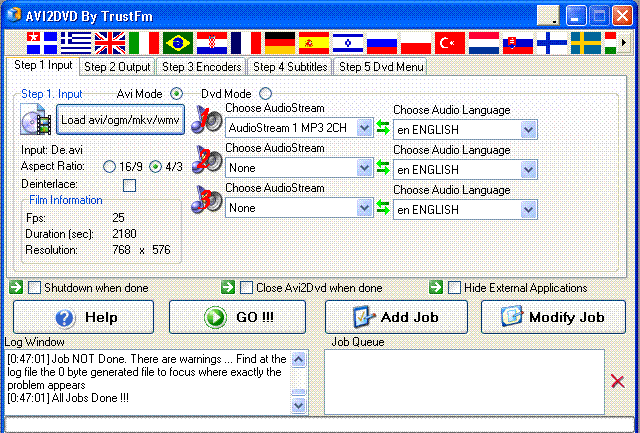Set aspect ratio to 4/3
The height and width of the screenshot is (433, 640).
(x=156, y=167)
